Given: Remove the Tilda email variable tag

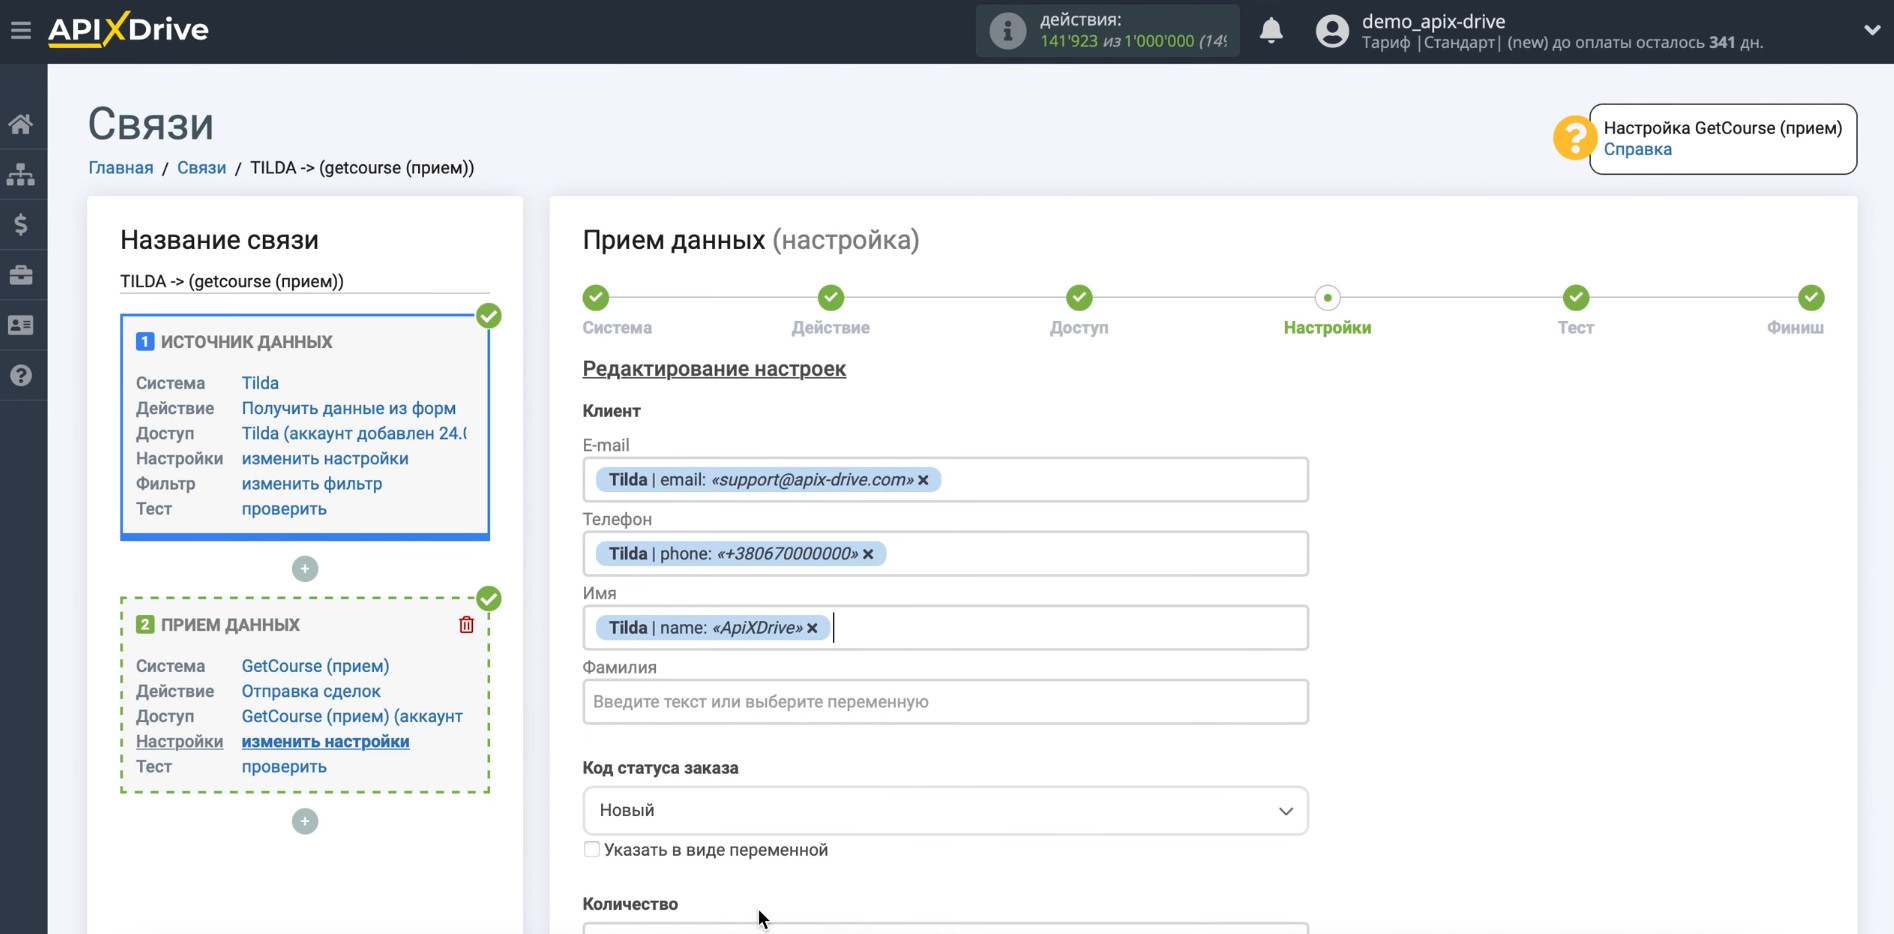Looking at the screenshot, I should 923,480.
